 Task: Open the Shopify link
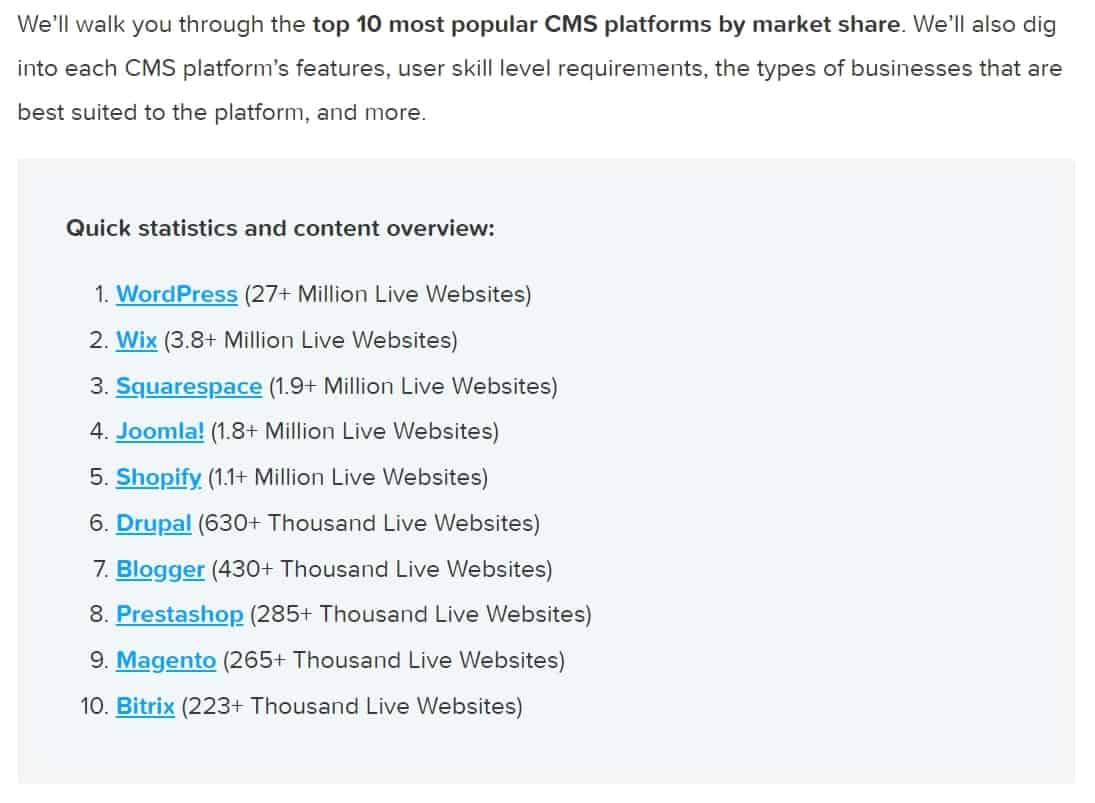tap(159, 478)
